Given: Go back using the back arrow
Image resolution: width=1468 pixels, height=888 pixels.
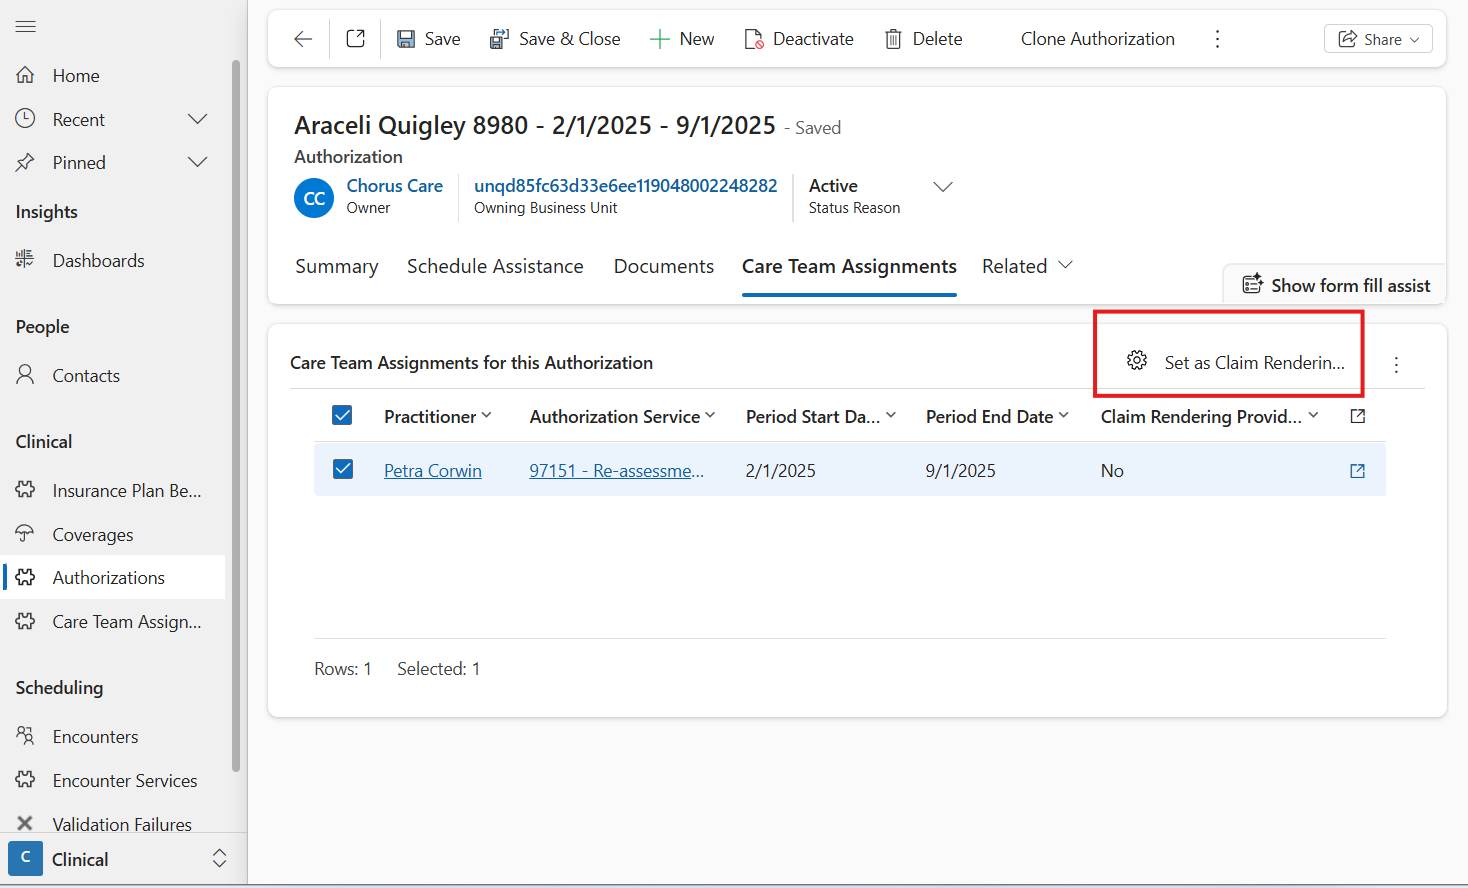Looking at the screenshot, I should (303, 39).
